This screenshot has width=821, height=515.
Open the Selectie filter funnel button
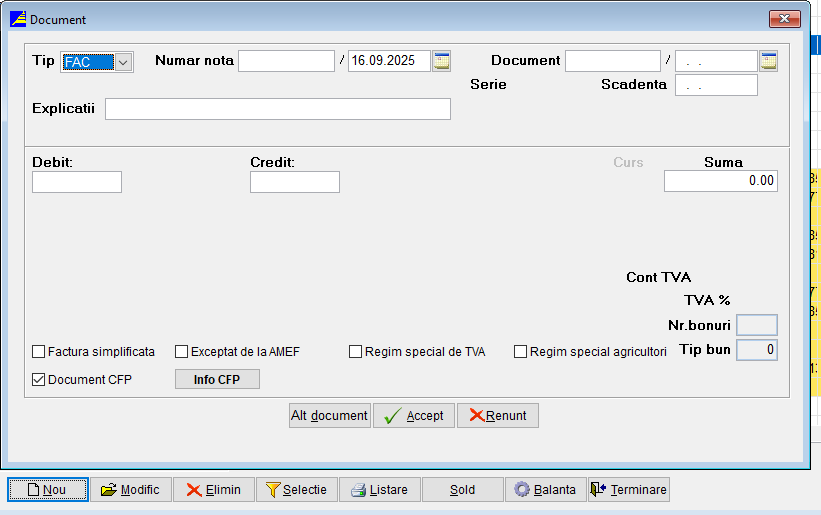click(296, 490)
